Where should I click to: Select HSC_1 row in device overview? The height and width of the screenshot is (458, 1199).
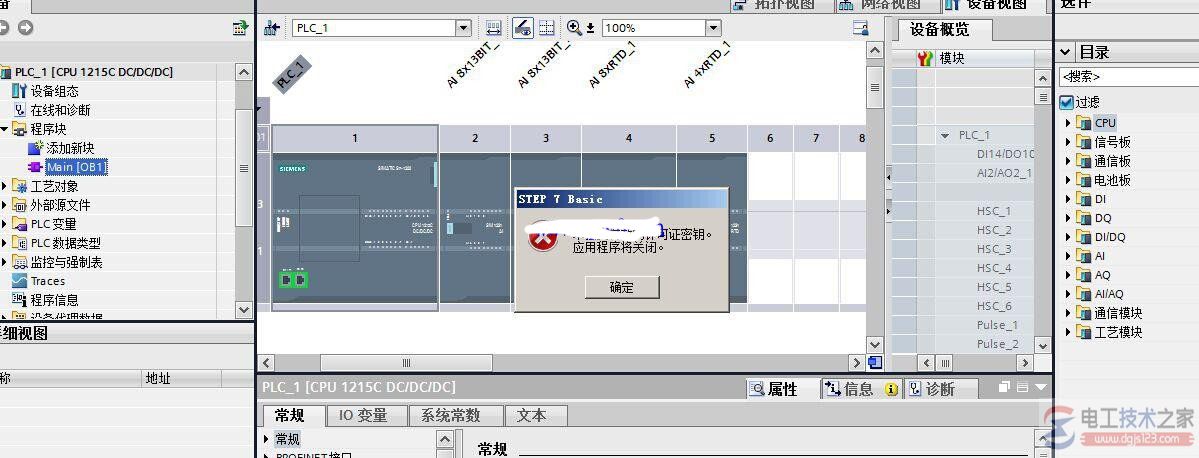[993, 211]
